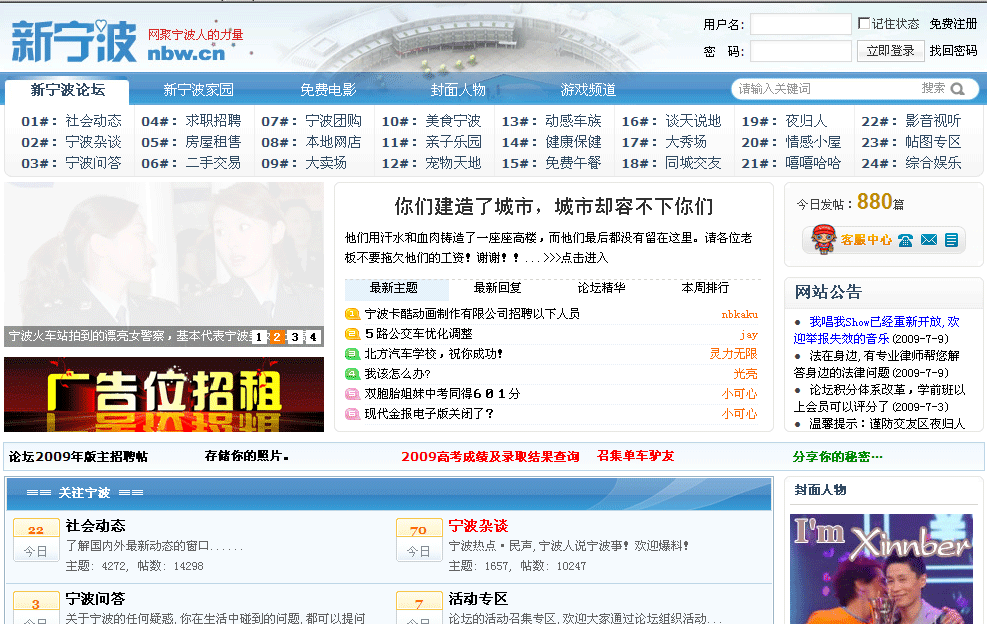Open the customer service phone icon
987x624 pixels.
(x=905, y=240)
